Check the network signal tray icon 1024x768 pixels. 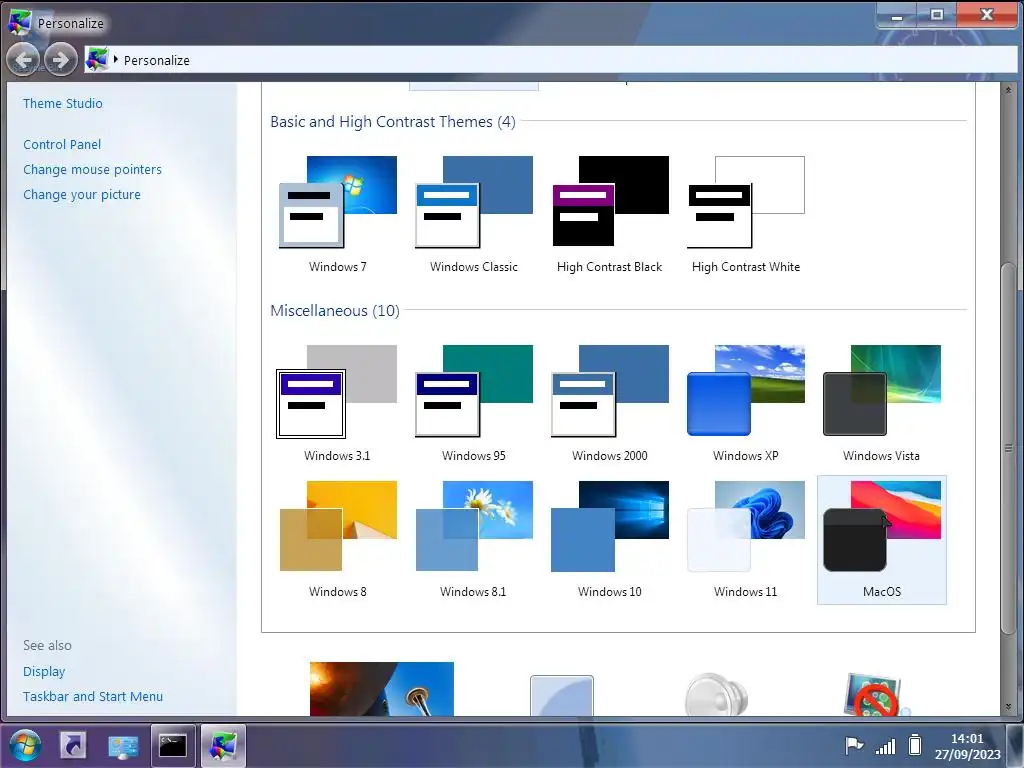(x=886, y=745)
